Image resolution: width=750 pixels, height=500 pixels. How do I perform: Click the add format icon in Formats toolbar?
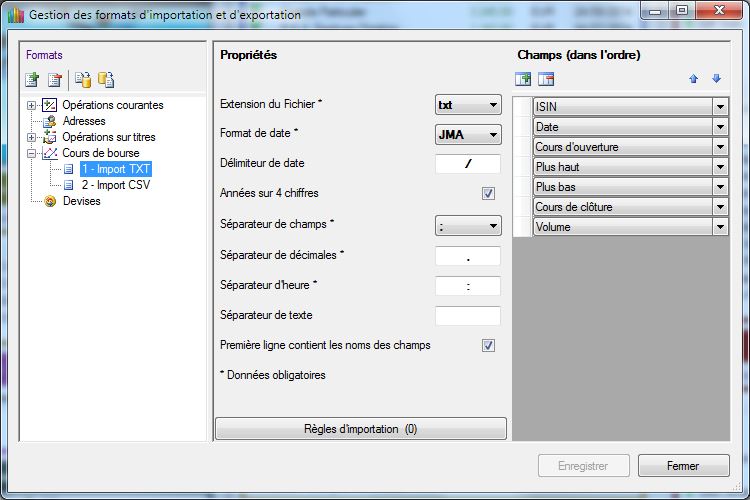[32, 80]
